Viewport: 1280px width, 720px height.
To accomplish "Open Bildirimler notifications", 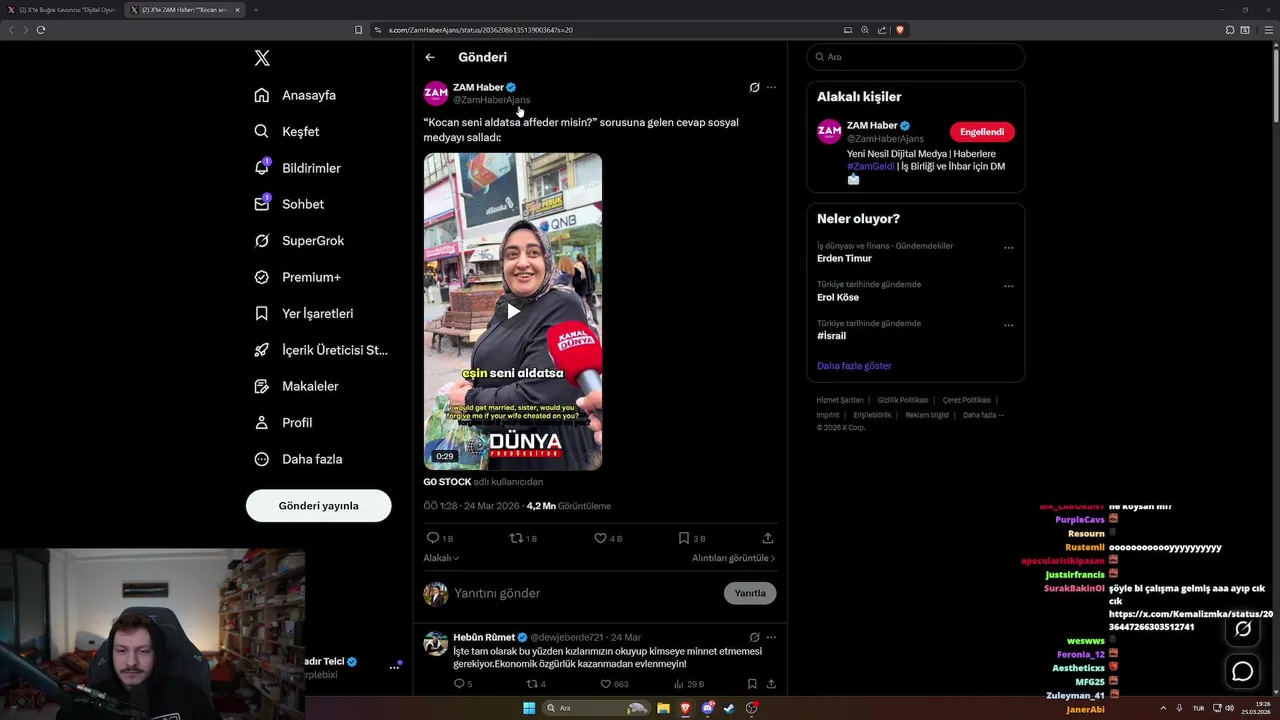I will (x=297, y=168).
